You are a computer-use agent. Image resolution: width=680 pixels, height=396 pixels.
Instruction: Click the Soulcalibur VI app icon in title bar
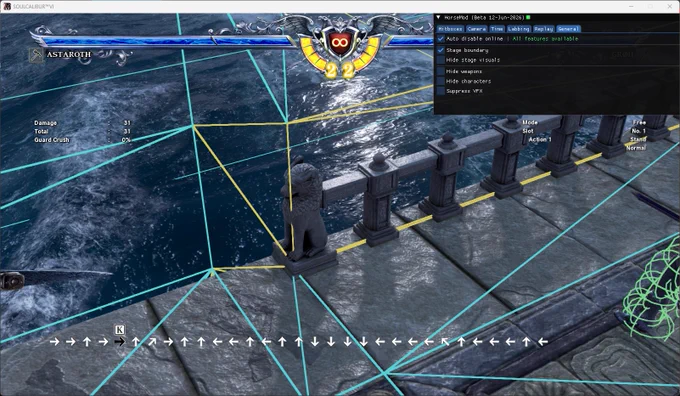(7, 7)
